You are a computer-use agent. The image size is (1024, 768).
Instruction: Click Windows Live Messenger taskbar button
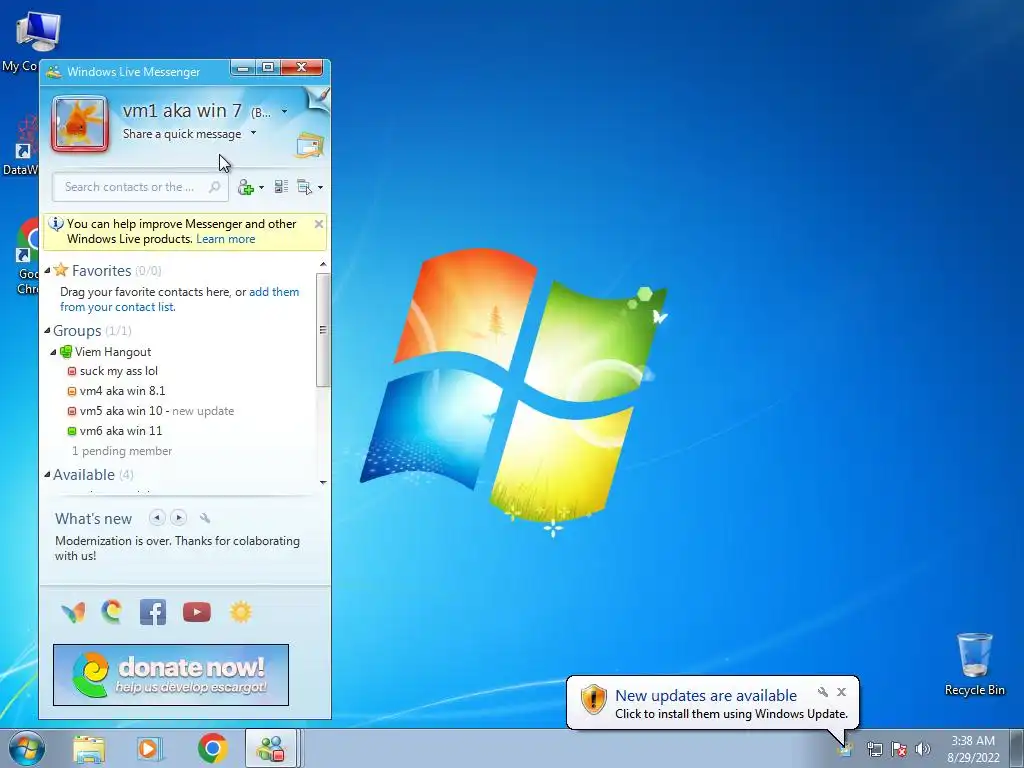click(x=271, y=748)
